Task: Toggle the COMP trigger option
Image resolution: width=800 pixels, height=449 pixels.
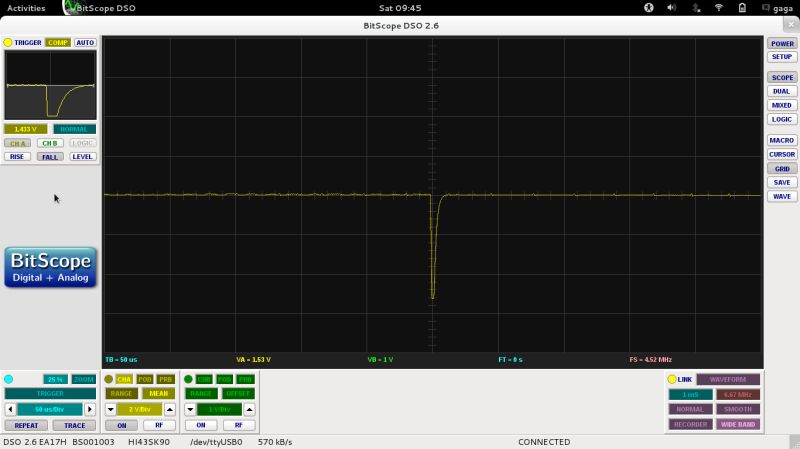Action: pyautogui.click(x=58, y=42)
